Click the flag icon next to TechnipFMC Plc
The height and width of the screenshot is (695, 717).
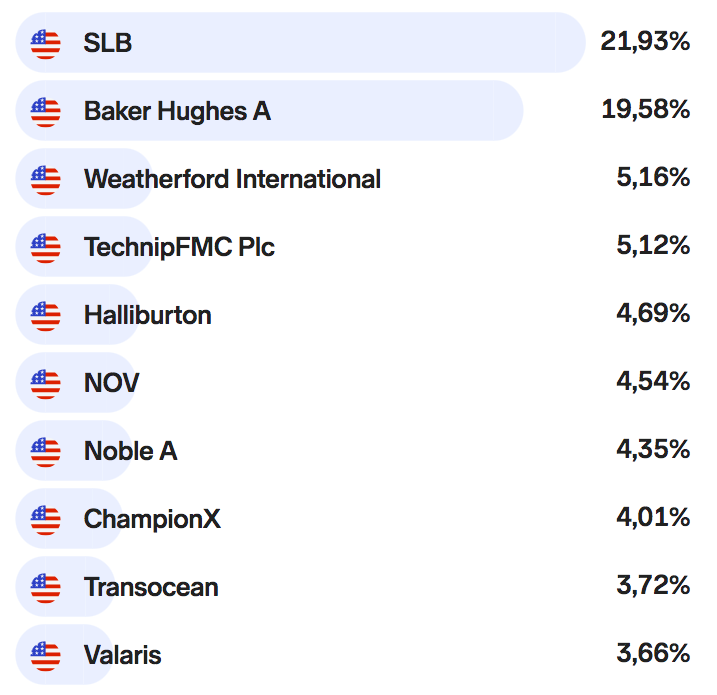(46, 247)
